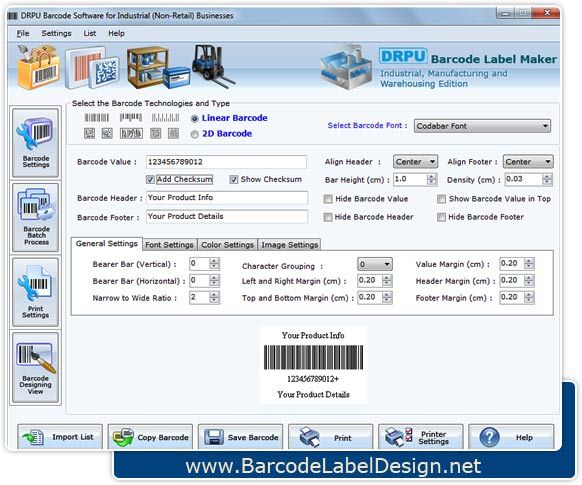Click the third linear barcode sample icon
Image resolution: width=582 pixels, height=485 pixels.
click(x=165, y=118)
